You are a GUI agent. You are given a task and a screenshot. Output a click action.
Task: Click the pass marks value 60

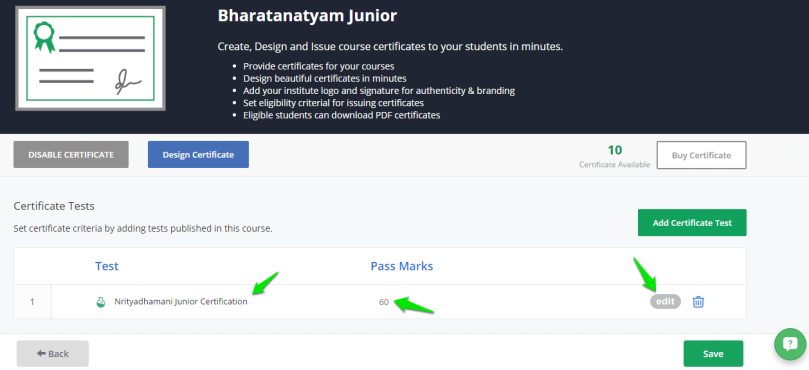pyautogui.click(x=383, y=302)
